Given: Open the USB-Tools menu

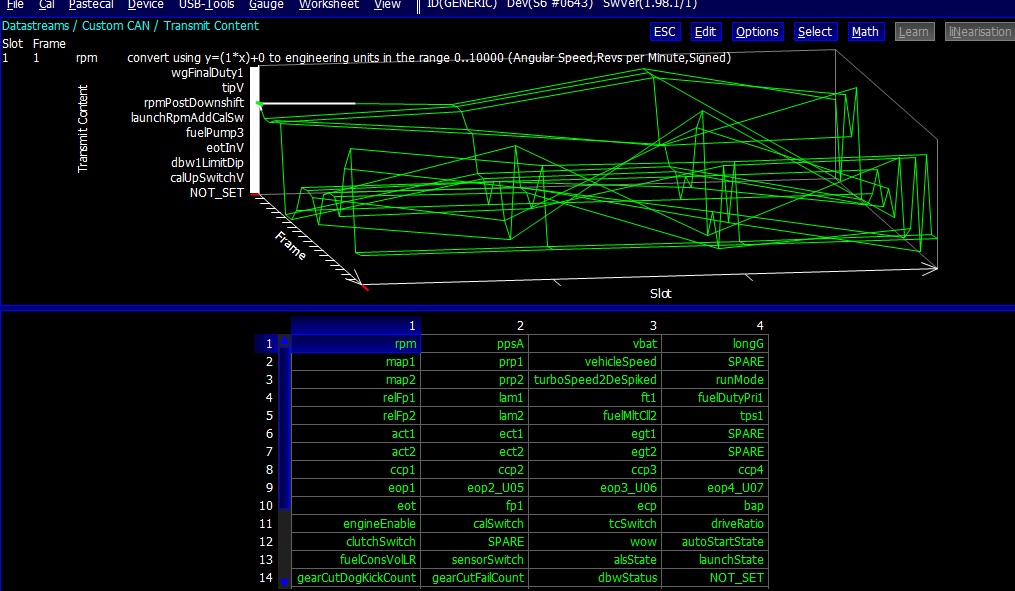Looking at the screenshot, I should [206, 5].
